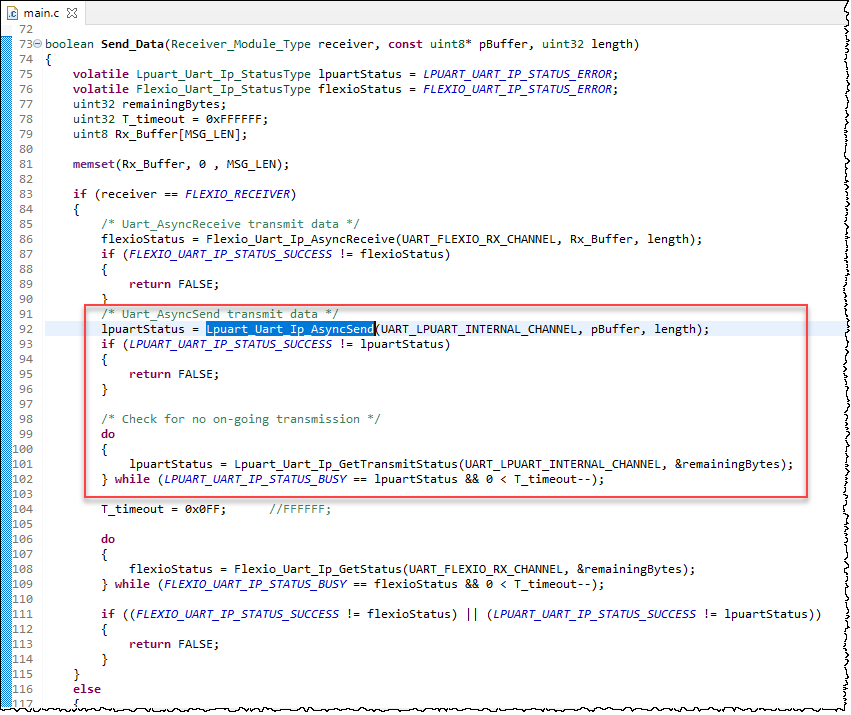The height and width of the screenshot is (715, 851).
Task: Click FLEXIO_UART_IP_STATUS_ERROR on line 76
Action: [517, 89]
